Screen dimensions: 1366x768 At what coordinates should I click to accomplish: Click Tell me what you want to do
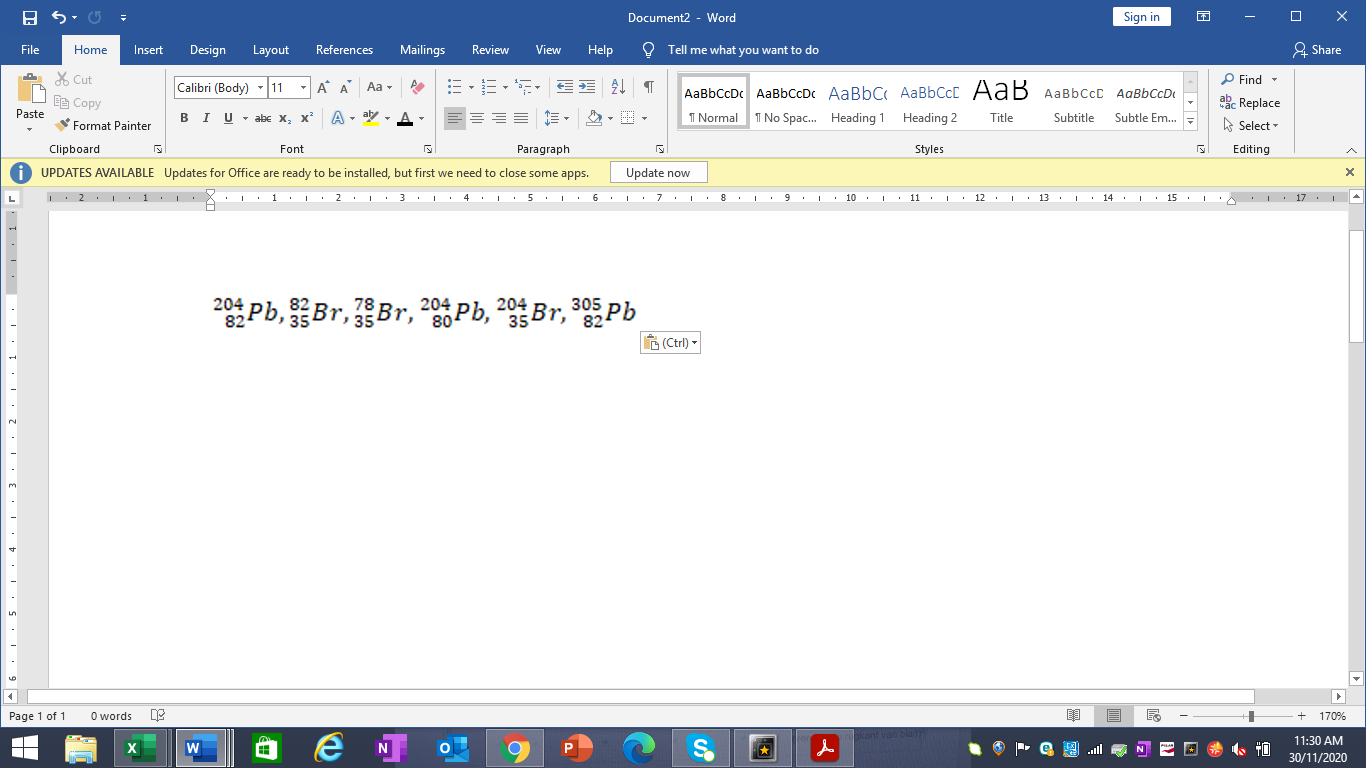pos(743,50)
